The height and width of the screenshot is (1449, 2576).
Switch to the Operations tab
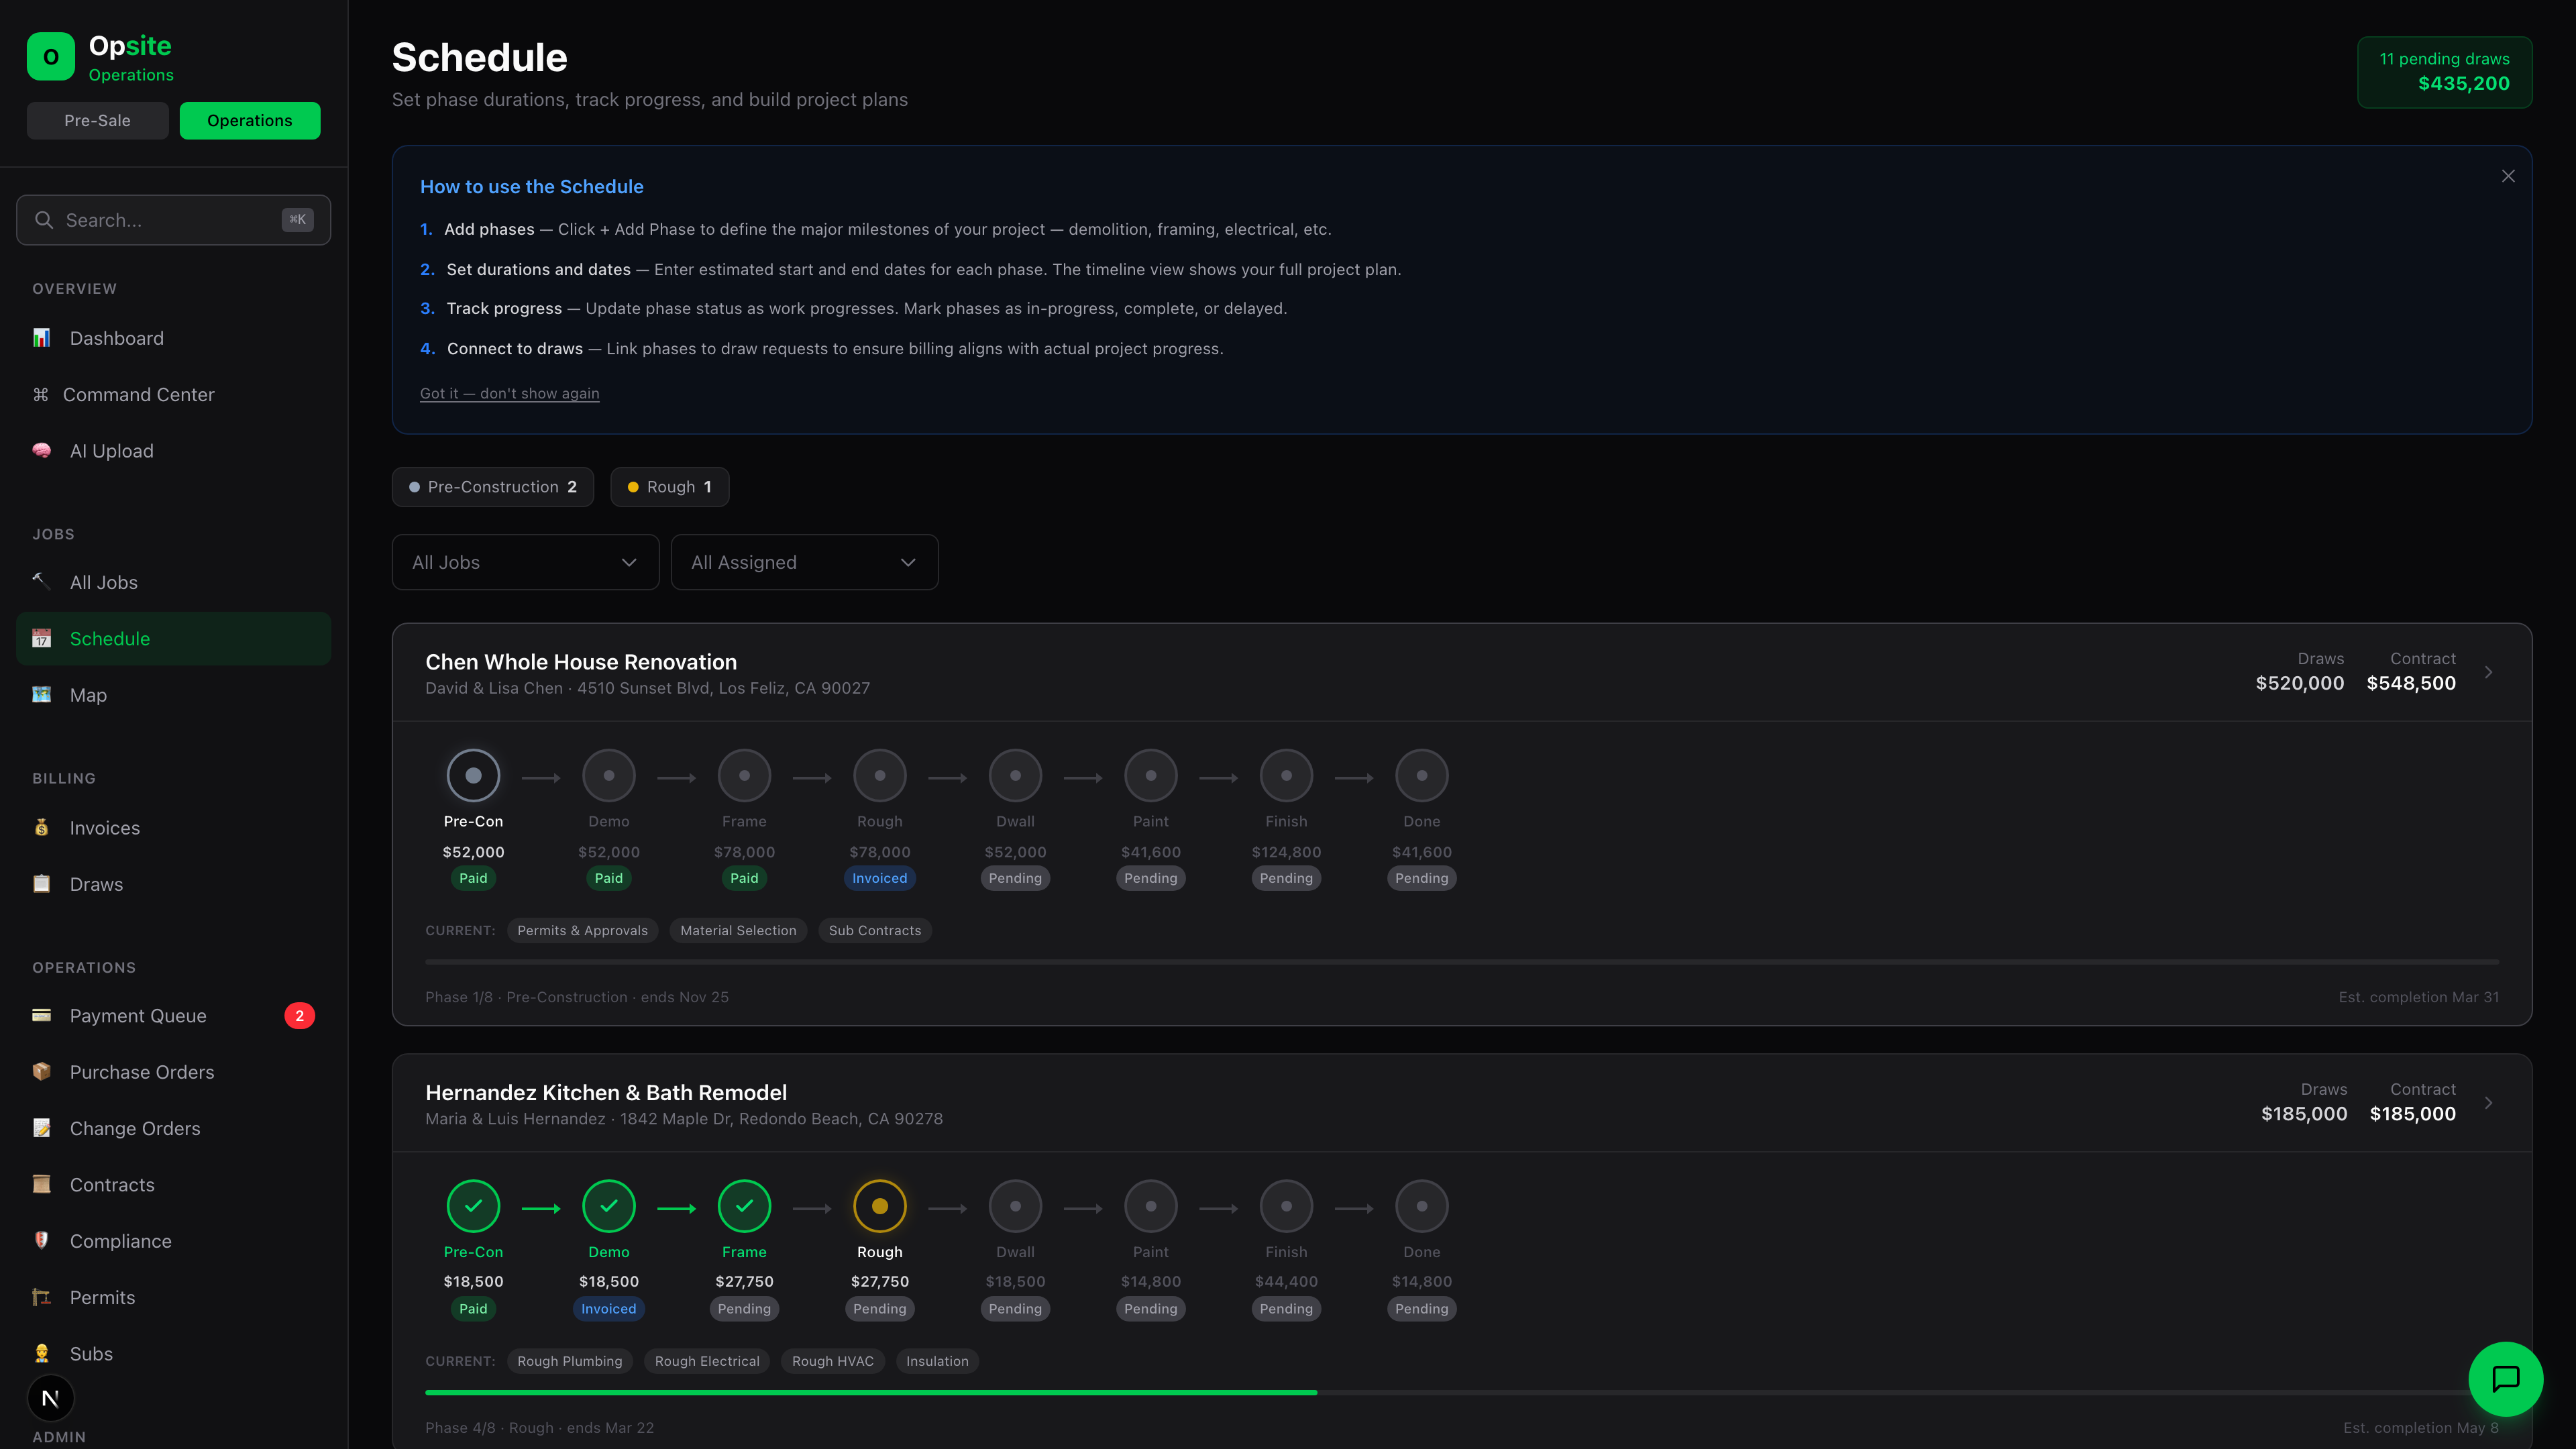[249, 120]
